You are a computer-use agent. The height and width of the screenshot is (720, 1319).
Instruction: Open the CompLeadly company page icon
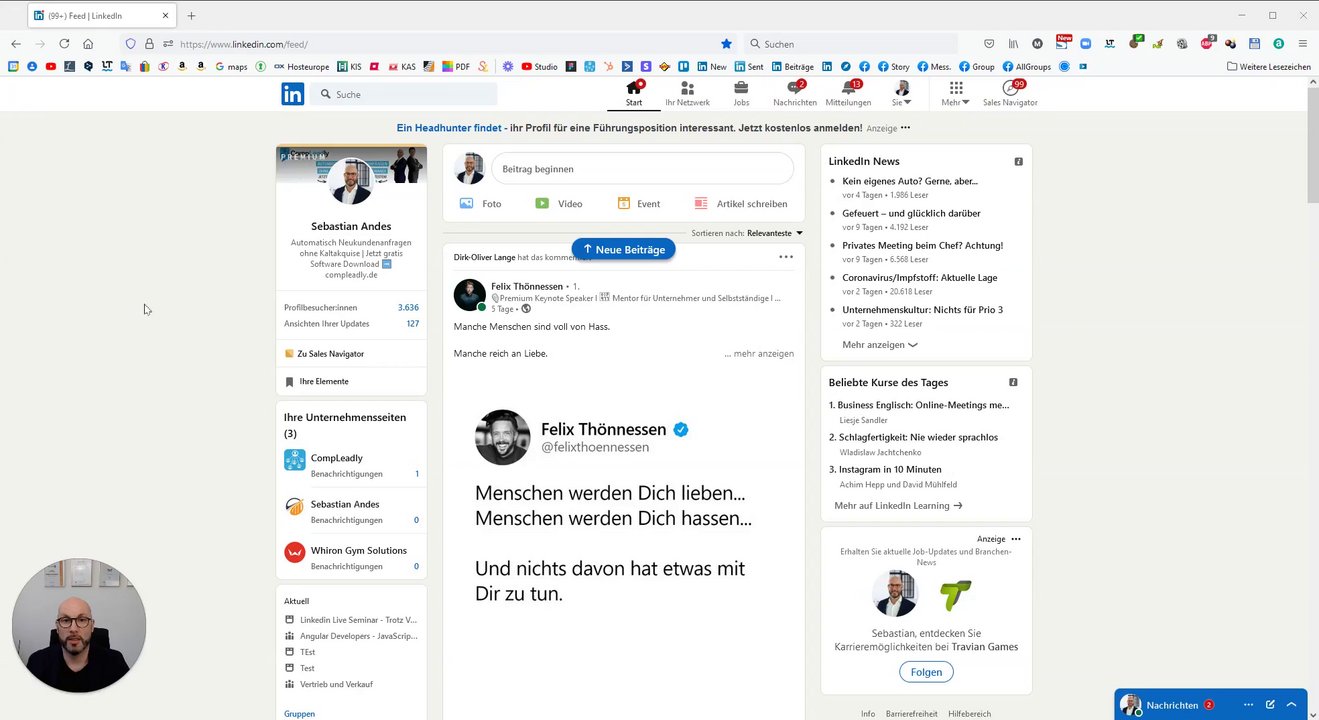294,460
